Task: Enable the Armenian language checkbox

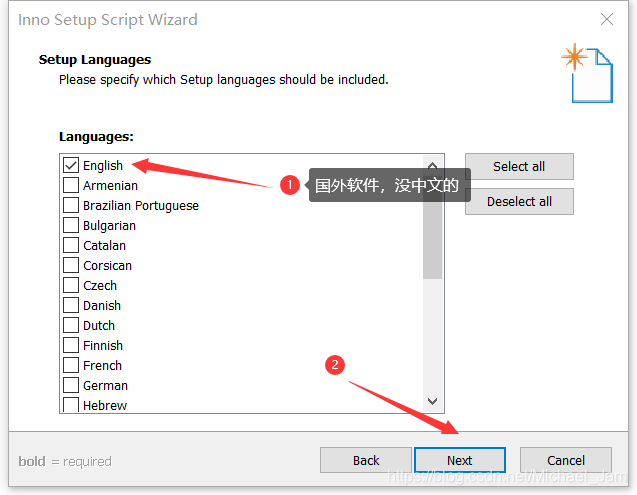Action: pyautogui.click(x=71, y=185)
